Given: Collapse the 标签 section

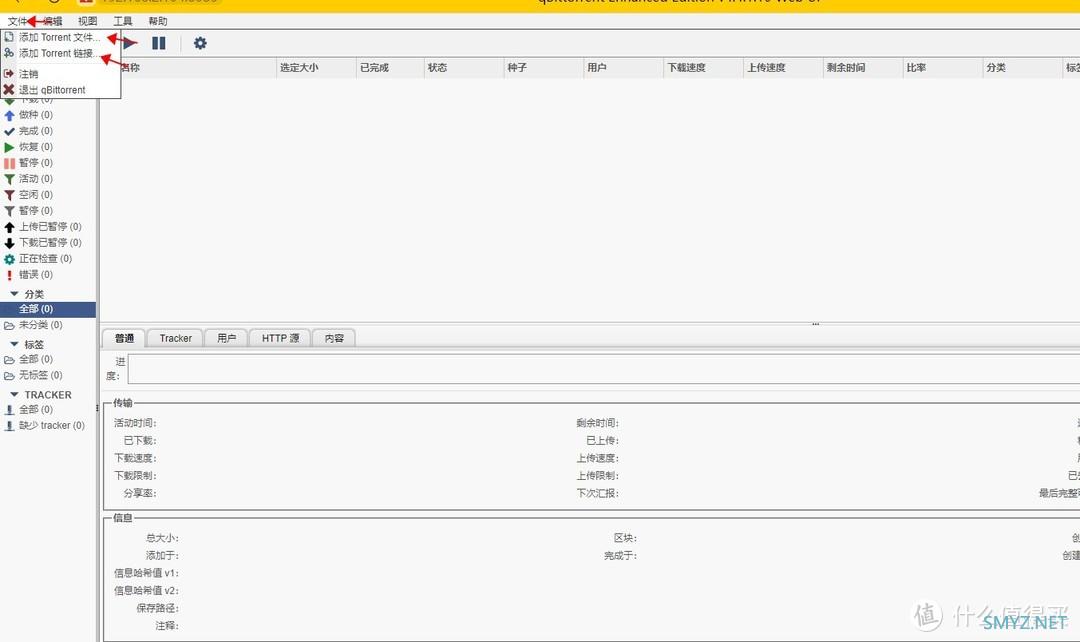Looking at the screenshot, I should (14, 344).
